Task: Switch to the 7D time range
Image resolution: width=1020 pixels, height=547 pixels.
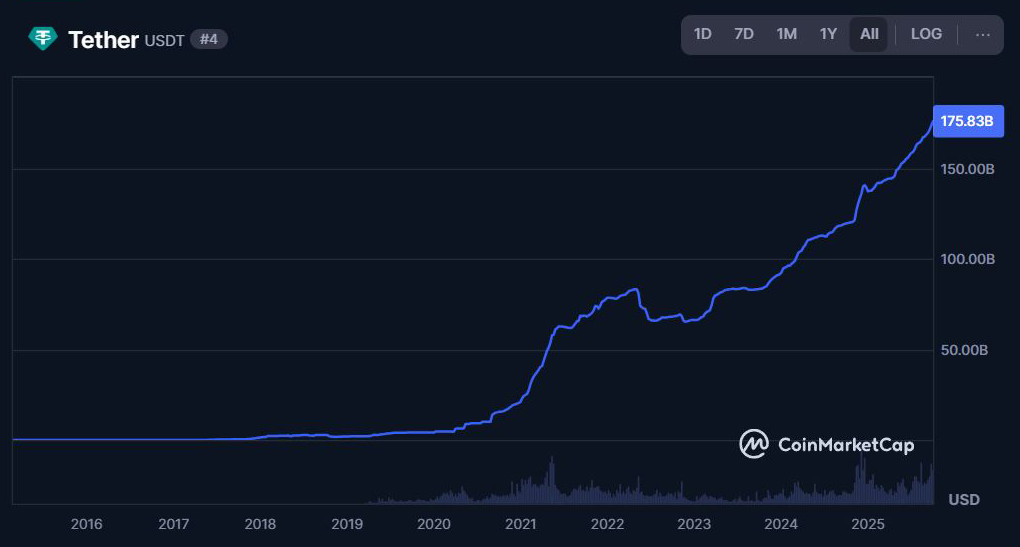Action: 744,34
